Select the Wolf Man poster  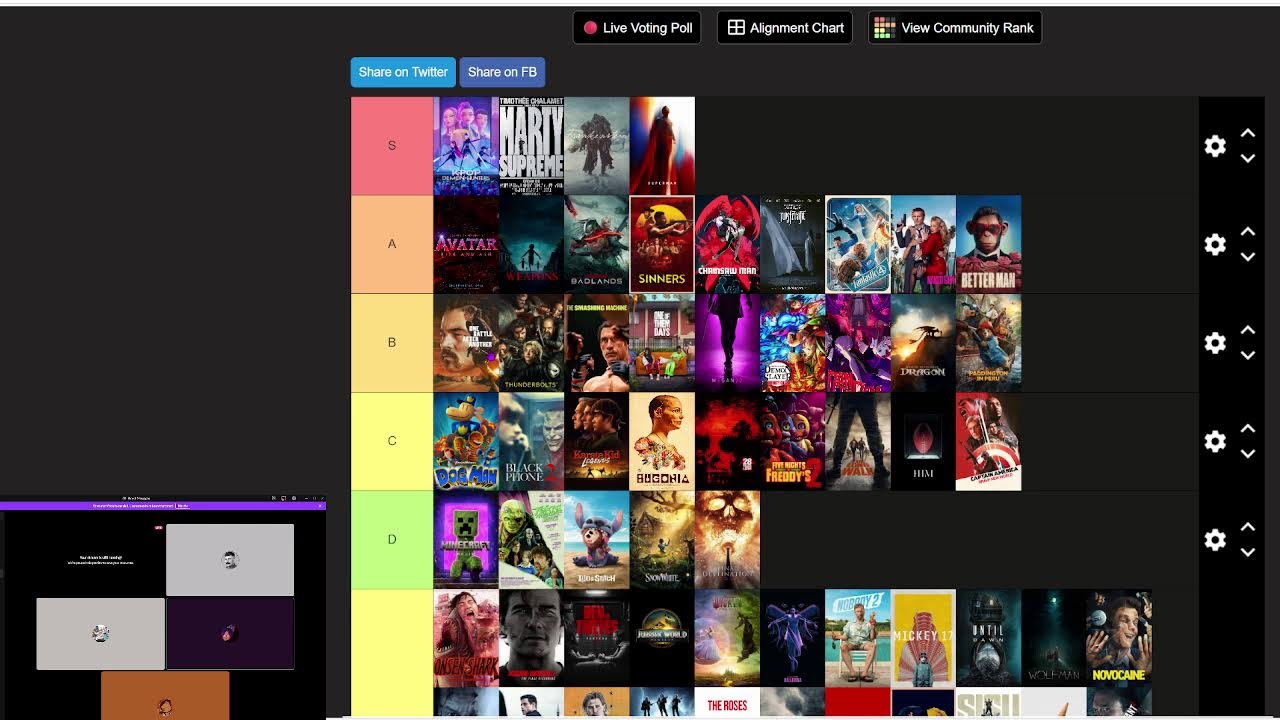(1054, 638)
